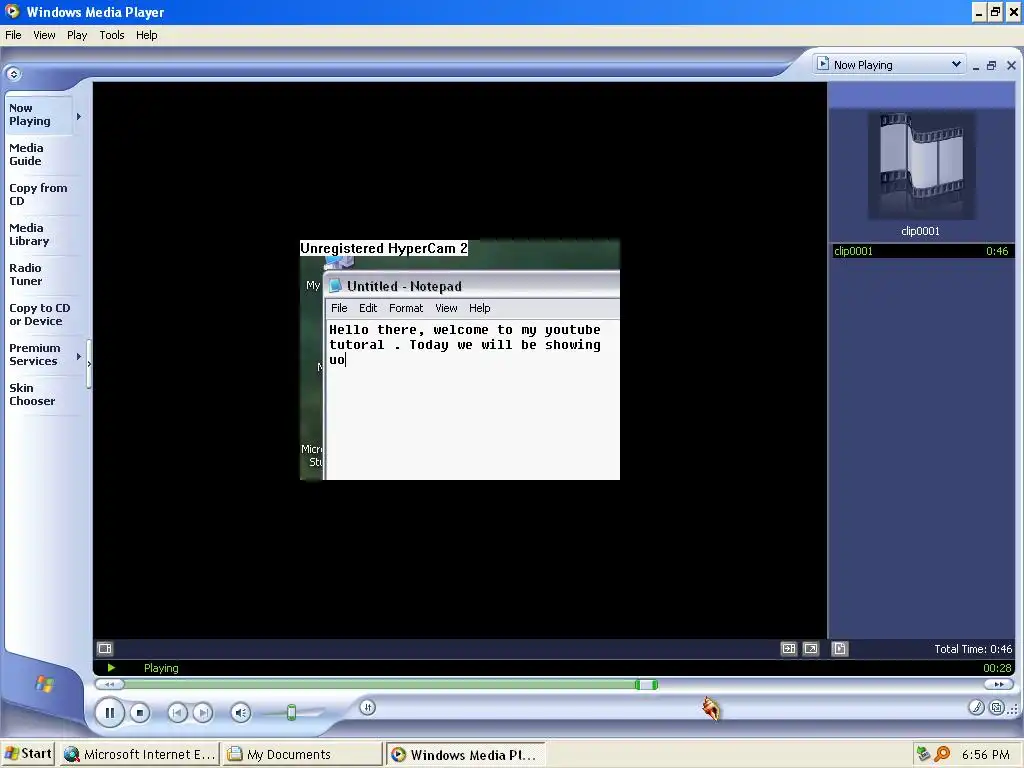
Task: Click the Playing status text
Action: pos(161,667)
